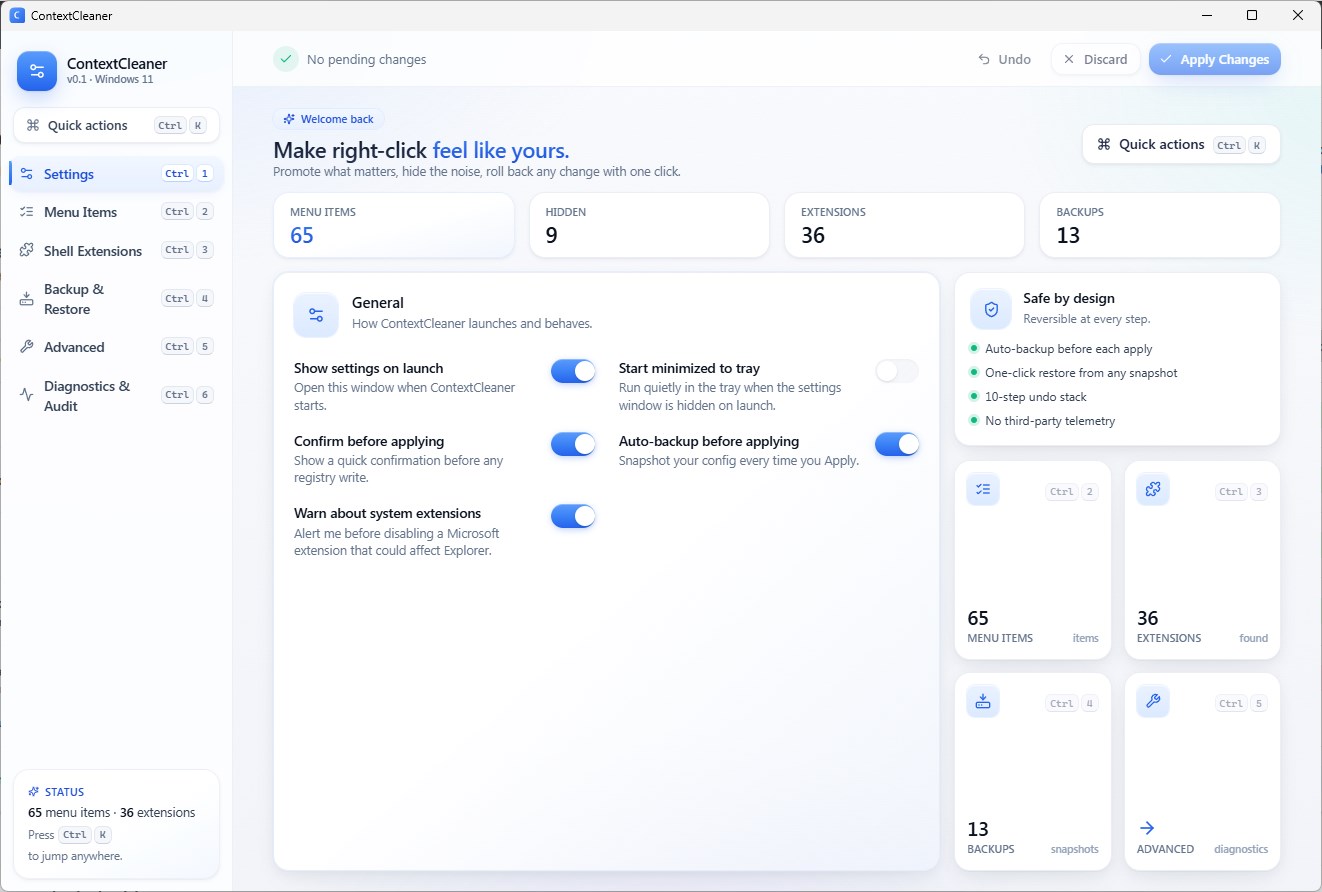Open Diagnostics & Audit page
Viewport: 1322px width, 892px height.
[117, 396]
